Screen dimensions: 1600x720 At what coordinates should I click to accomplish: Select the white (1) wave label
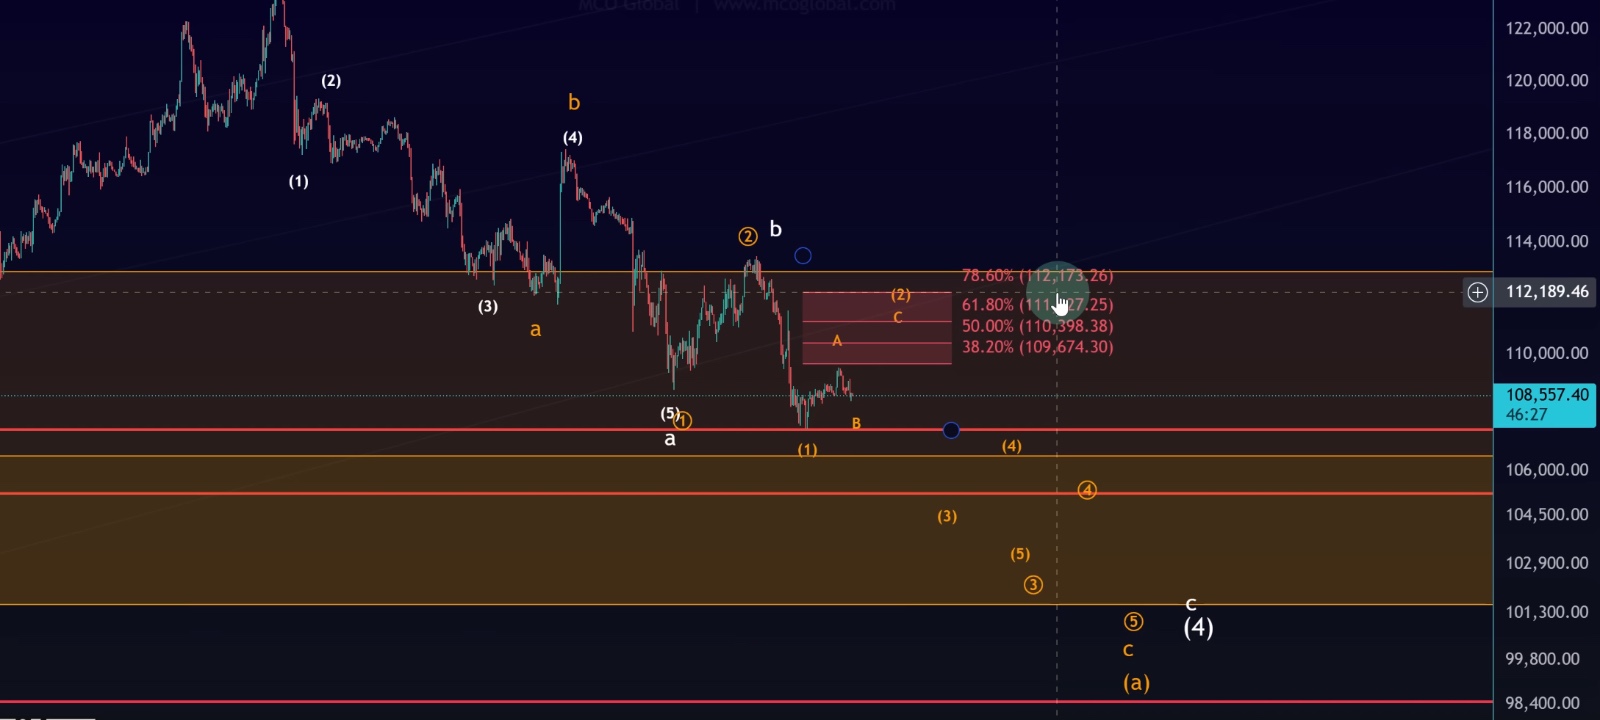coord(298,181)
